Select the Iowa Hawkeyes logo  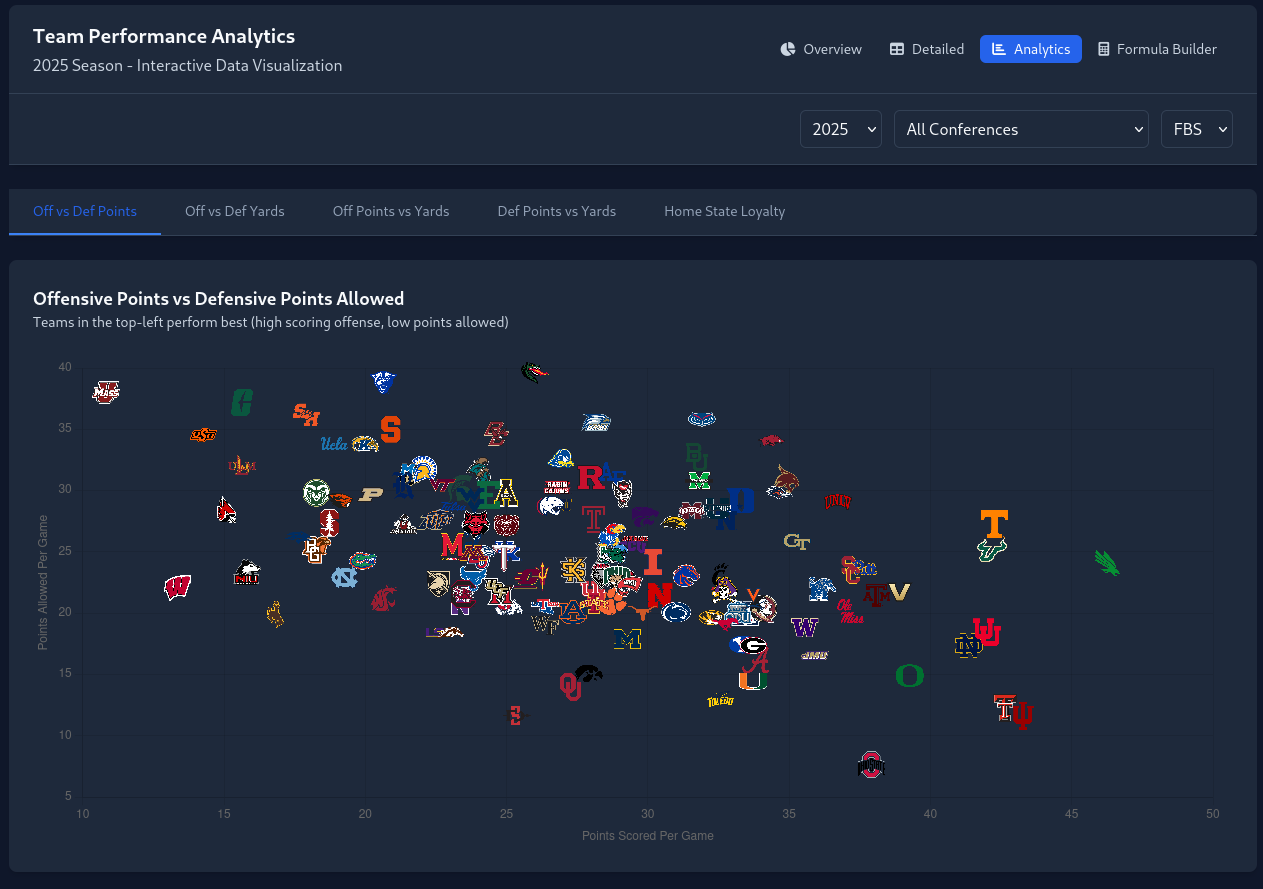[x=589, y=674]
